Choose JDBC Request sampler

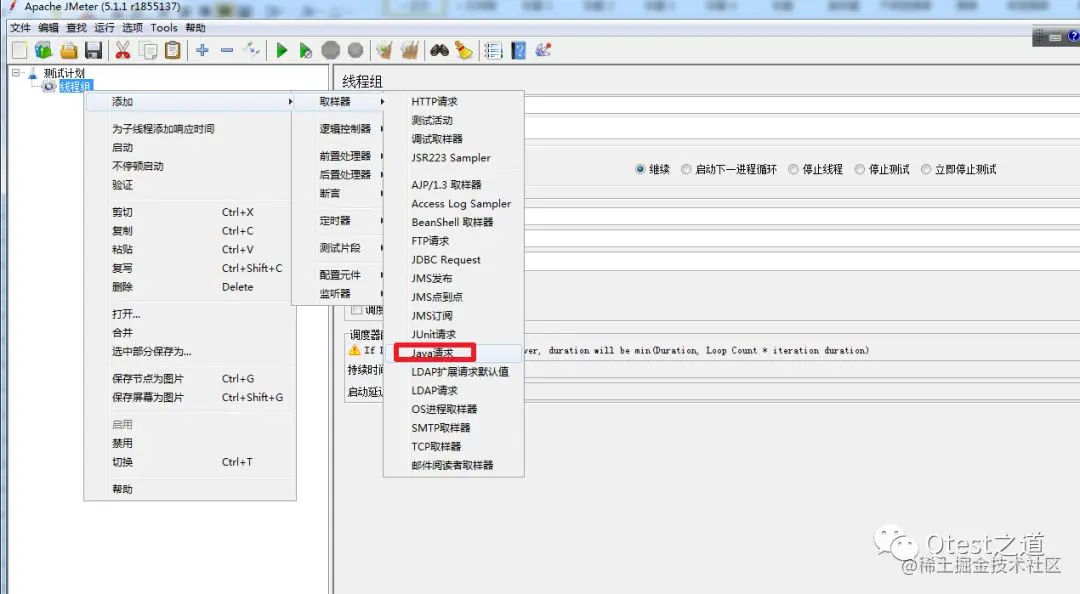[x=454, y=260]
